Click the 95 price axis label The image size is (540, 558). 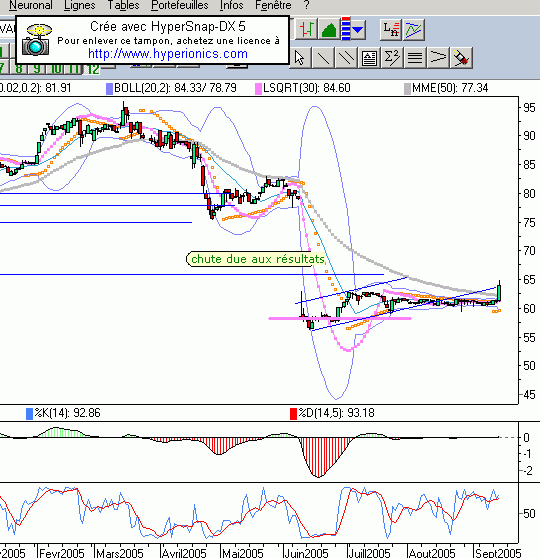click(x=529, y=107)
